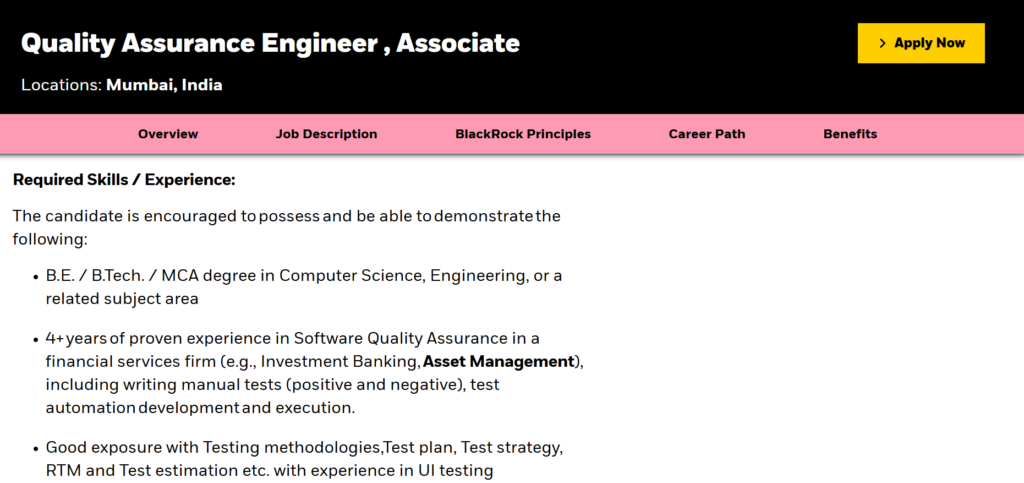Switch to the Job Description tab

(326, 134)
